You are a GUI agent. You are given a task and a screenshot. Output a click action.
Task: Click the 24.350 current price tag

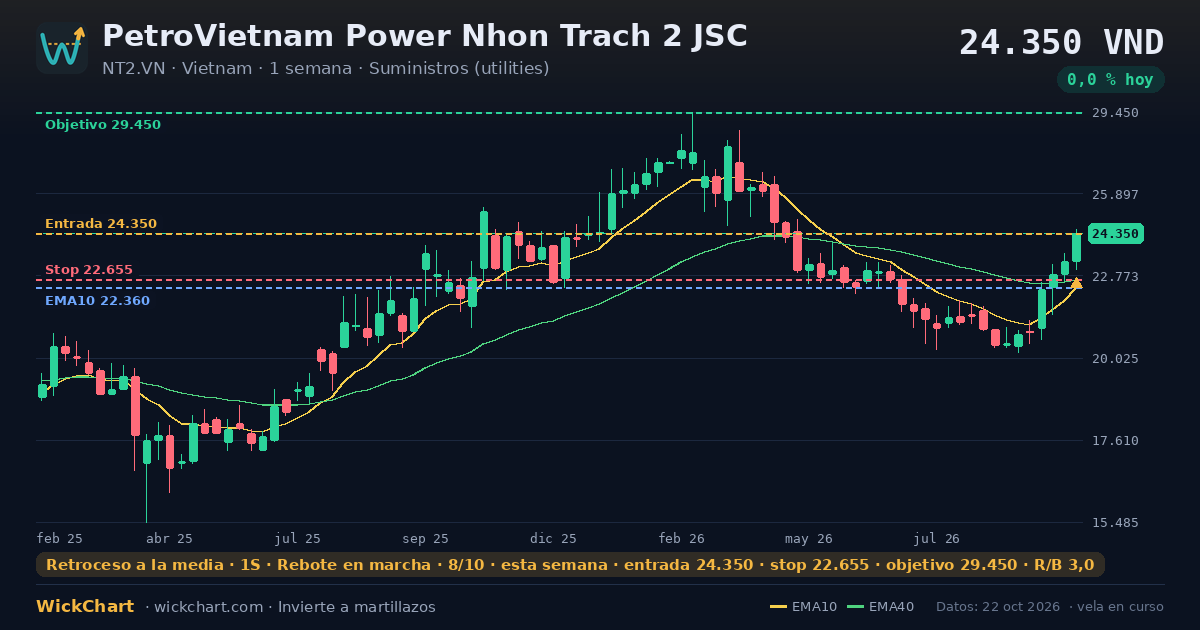(1115, 234)
